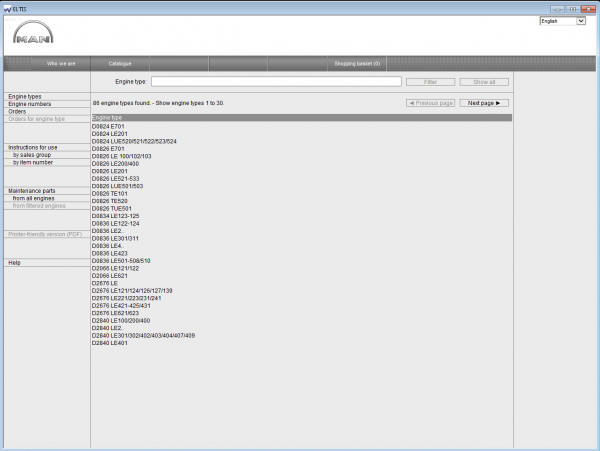Screen dimensions: 600x451
Task: Click the Filter button
Action: [430, 82]
